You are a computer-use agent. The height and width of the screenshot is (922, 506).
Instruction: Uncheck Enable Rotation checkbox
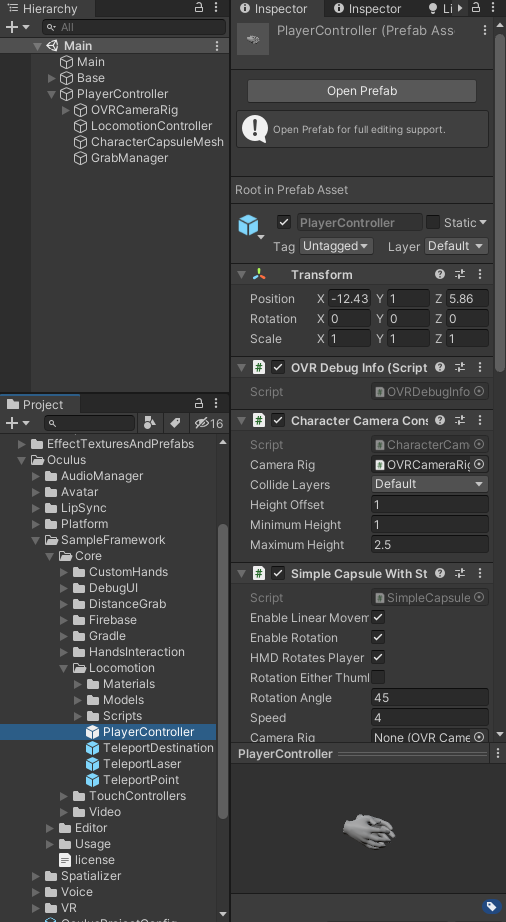[378, 637]
